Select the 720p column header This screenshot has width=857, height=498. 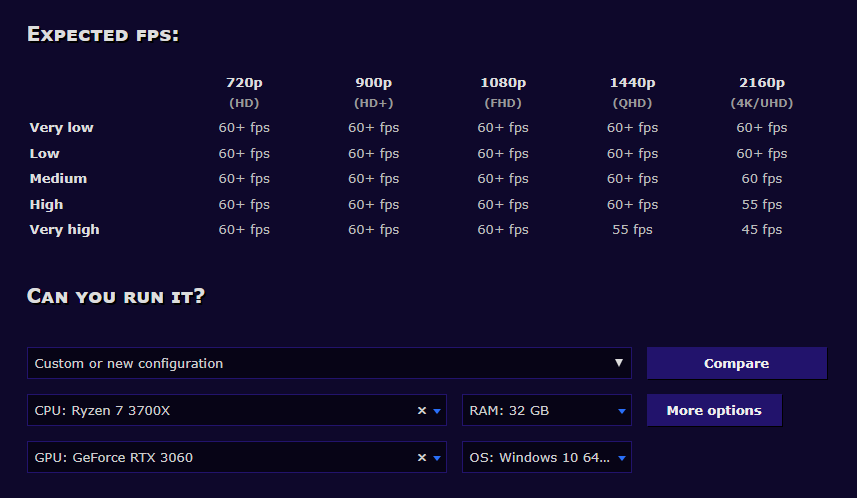click(244, 83)
